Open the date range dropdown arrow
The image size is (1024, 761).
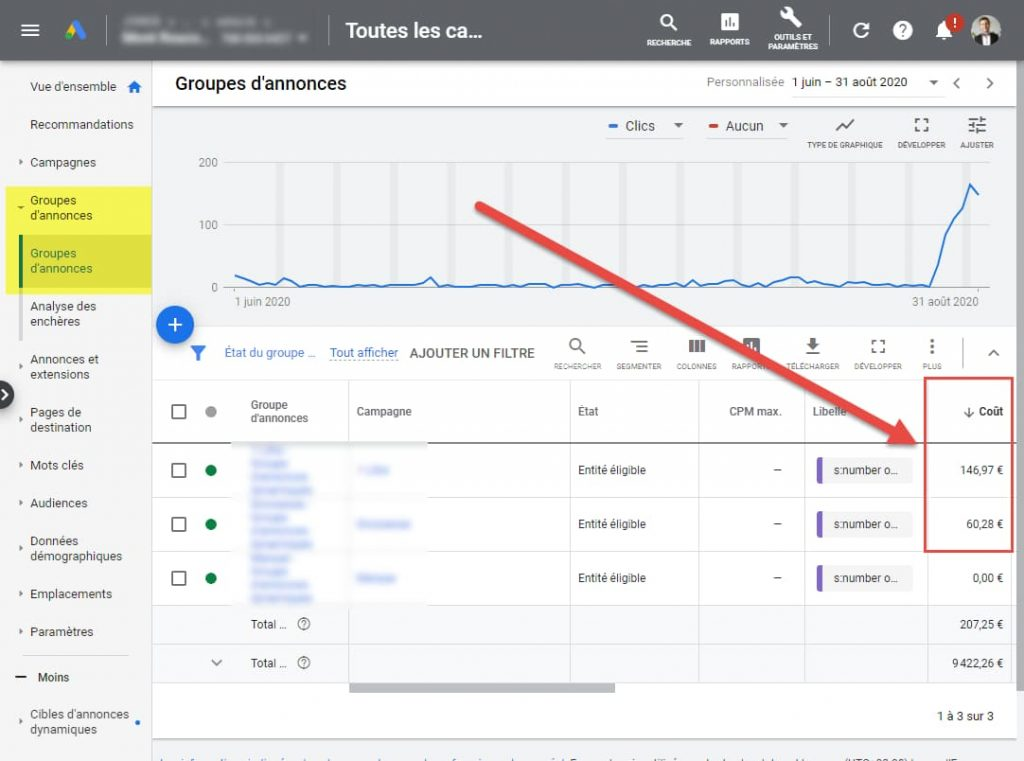tap(934, 83)
